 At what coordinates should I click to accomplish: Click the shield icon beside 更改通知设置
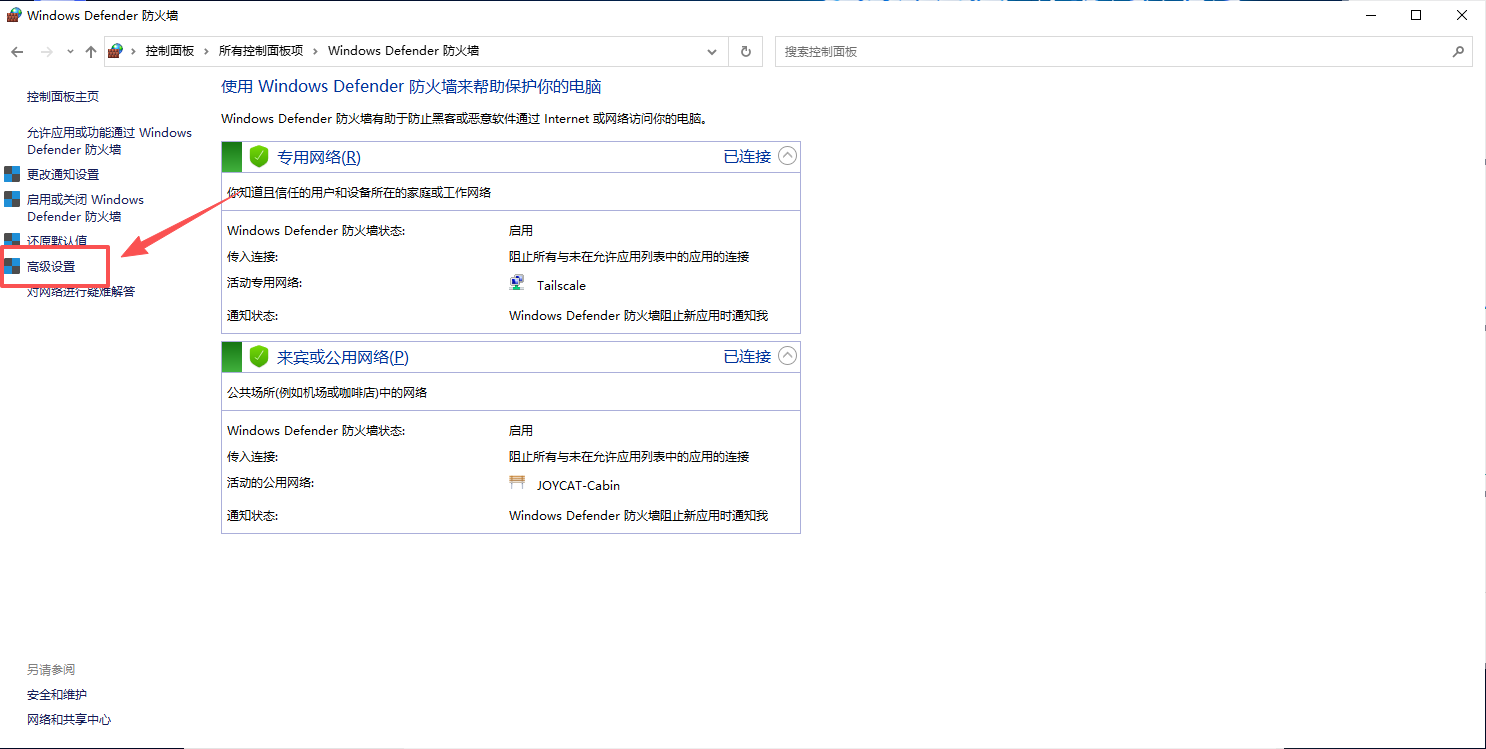pyautogui.click(x=12, y=174)
